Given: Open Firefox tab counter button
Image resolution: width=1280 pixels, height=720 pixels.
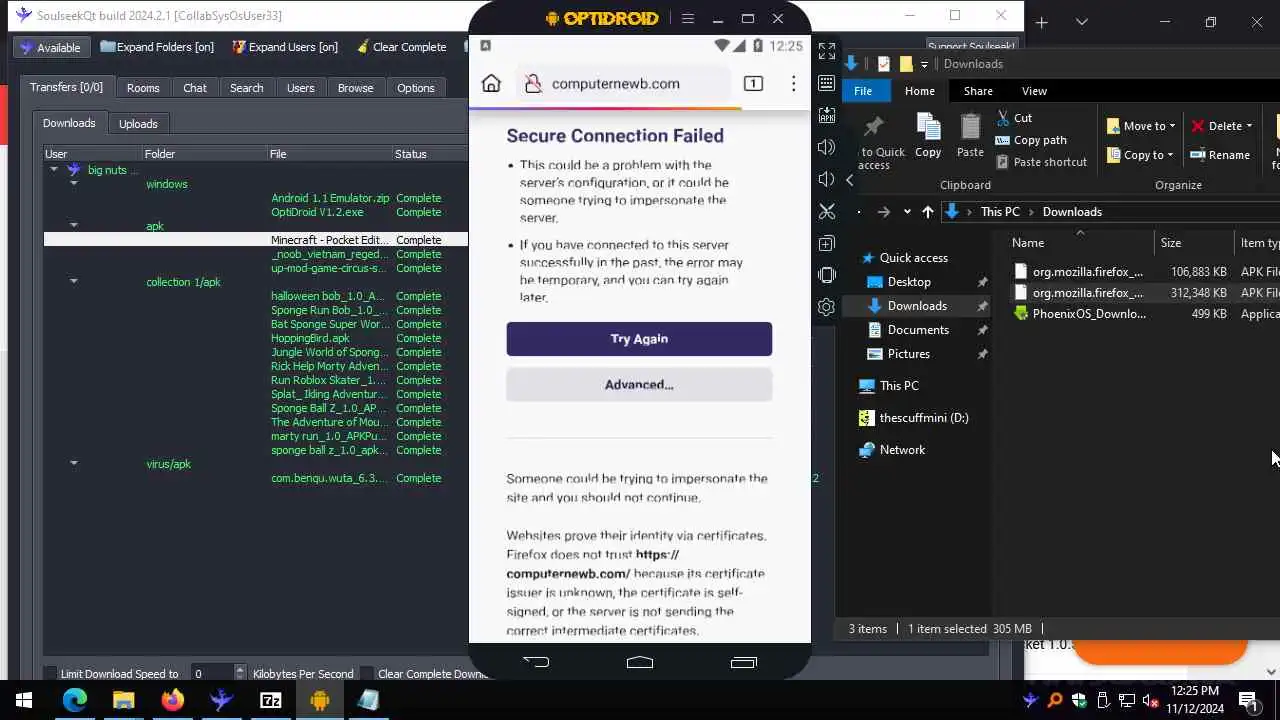Looking at the screenshot, I should [753, 84].
